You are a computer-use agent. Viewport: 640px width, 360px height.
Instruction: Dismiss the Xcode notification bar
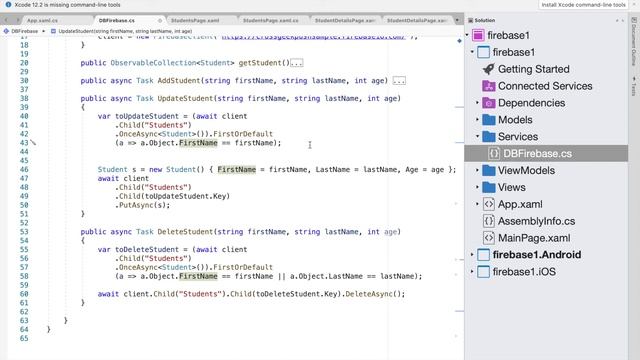point(633,5)
